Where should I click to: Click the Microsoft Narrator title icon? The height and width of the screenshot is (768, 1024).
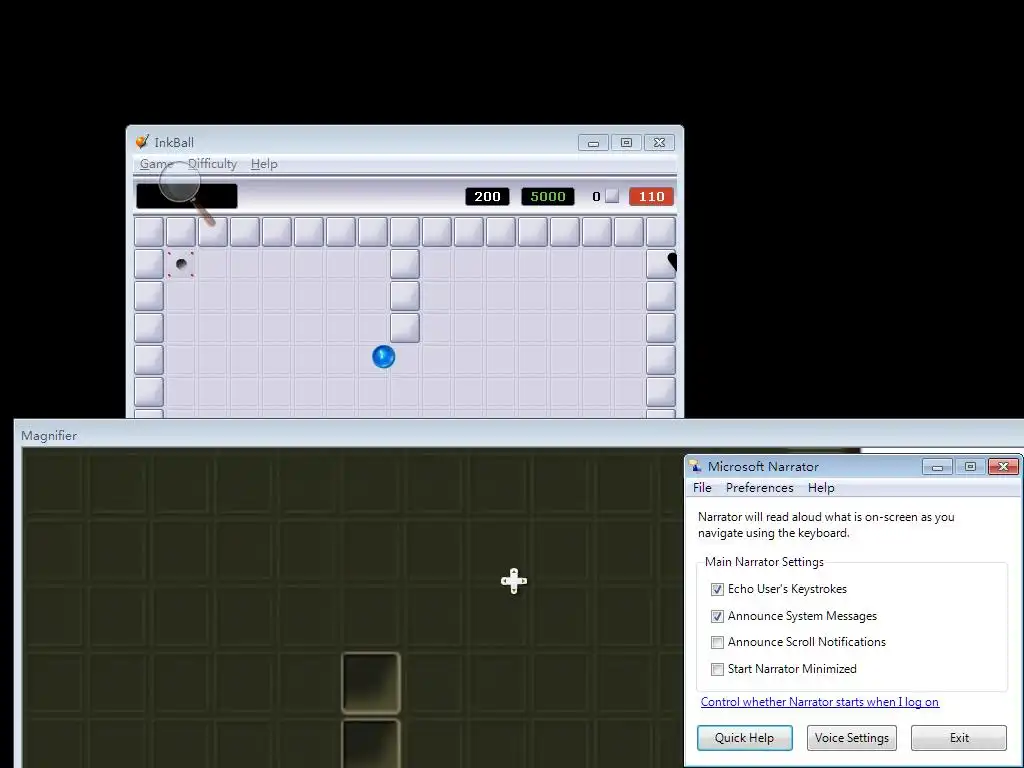tap(696, 466)
